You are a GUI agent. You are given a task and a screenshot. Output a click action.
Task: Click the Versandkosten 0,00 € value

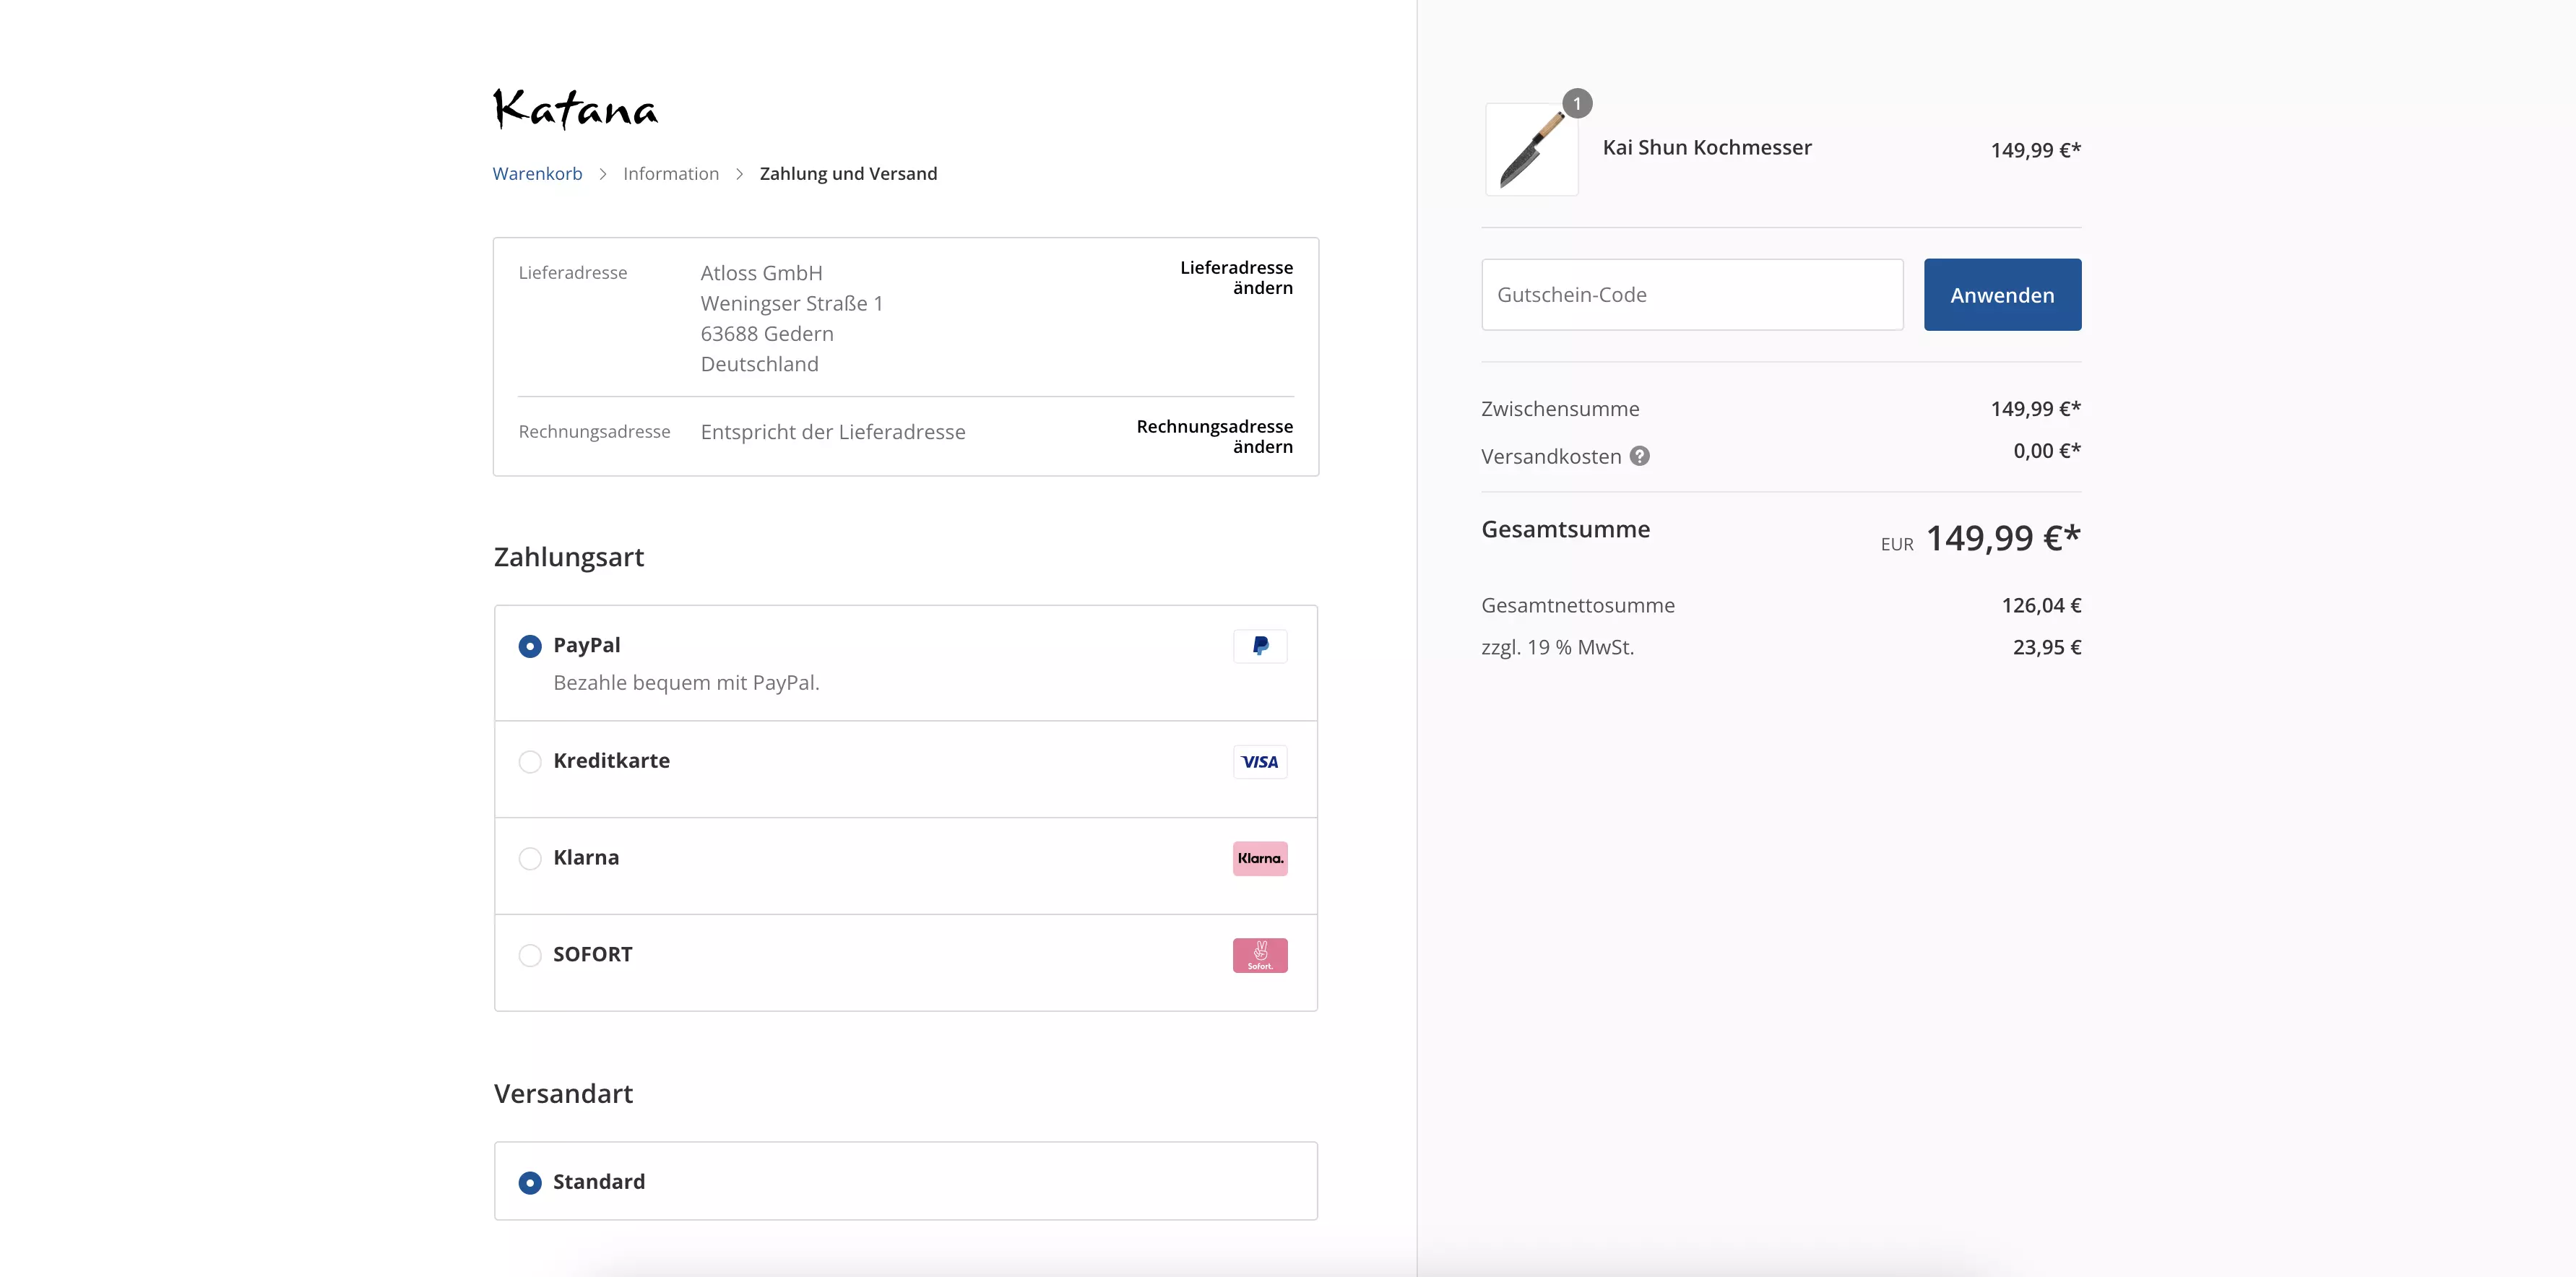[2047, 451]
